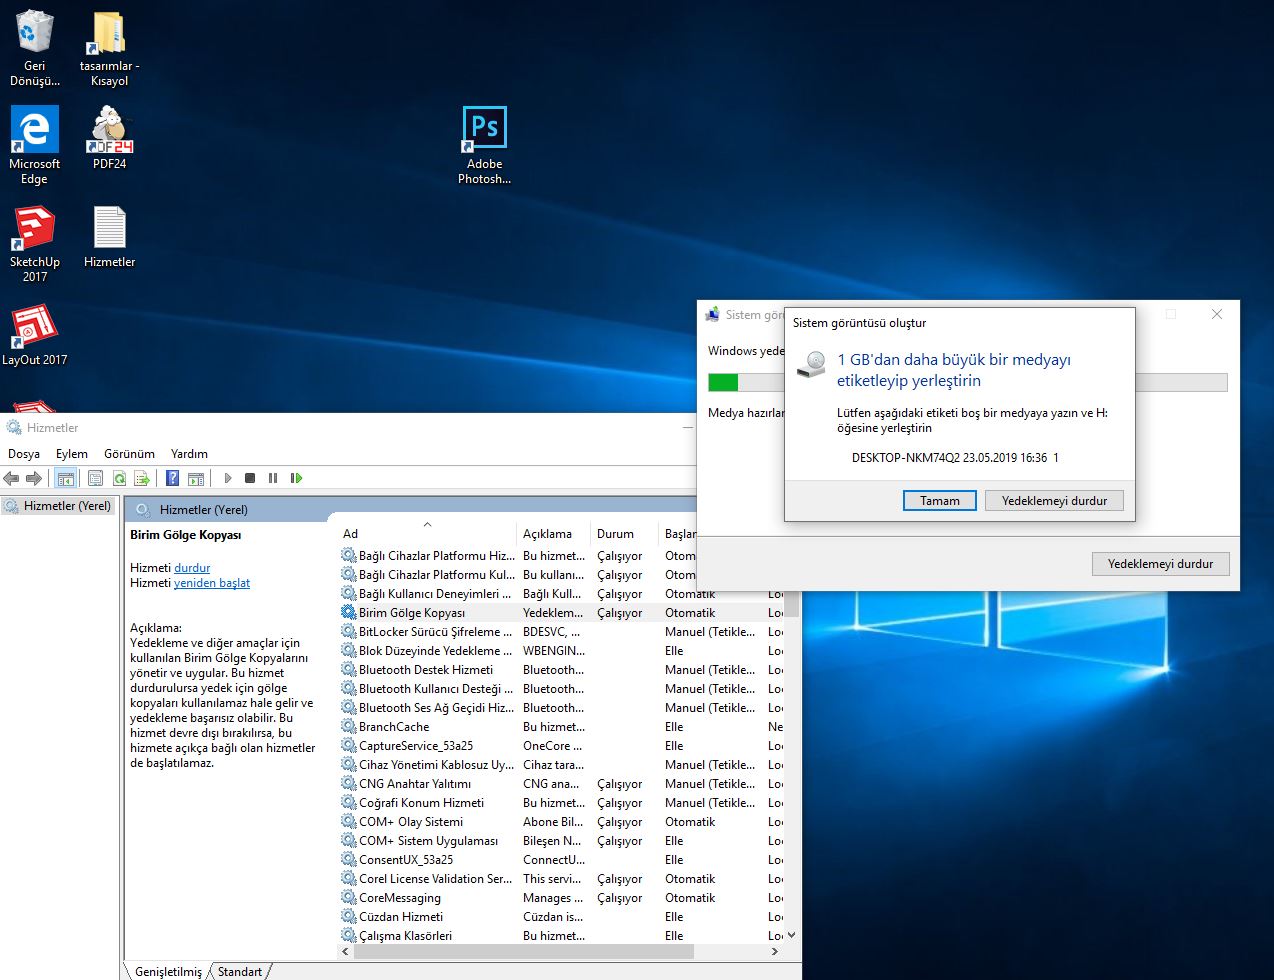Click the Stop Service toolbar icon
This screenshot has width=1274, height=980.
coord(250,478)
